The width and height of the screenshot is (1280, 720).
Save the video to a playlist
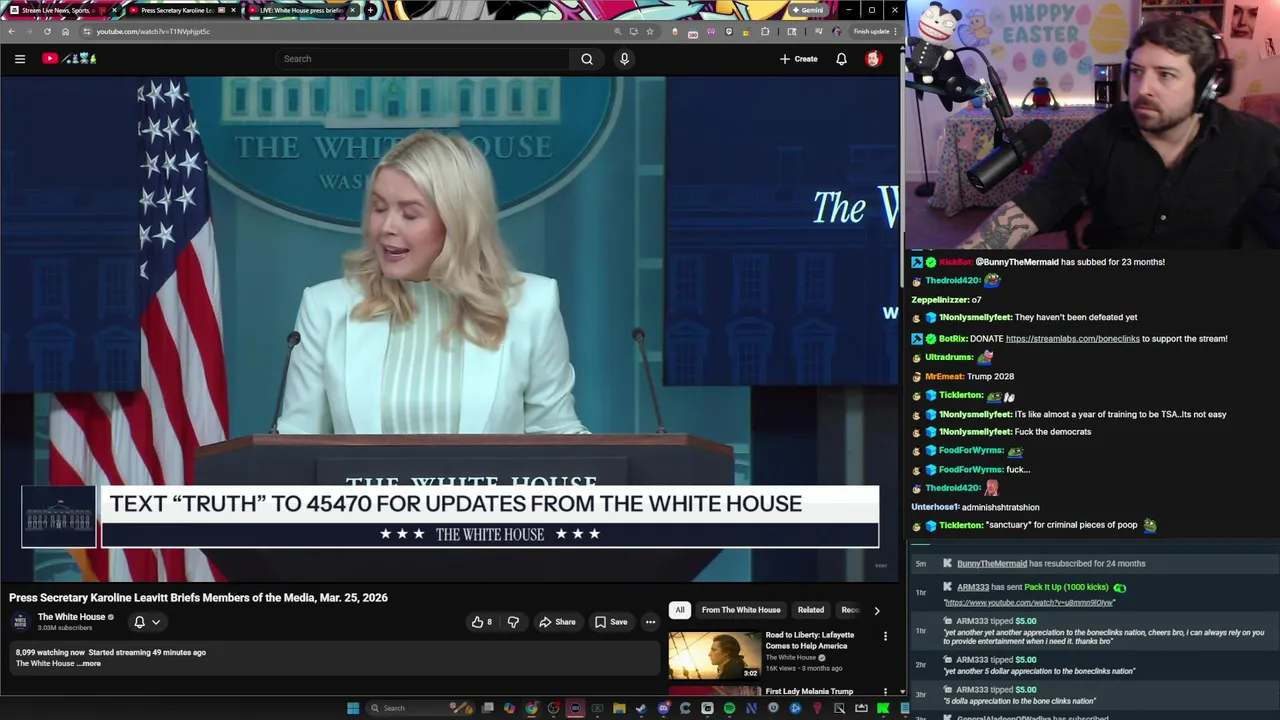point(611,622)
